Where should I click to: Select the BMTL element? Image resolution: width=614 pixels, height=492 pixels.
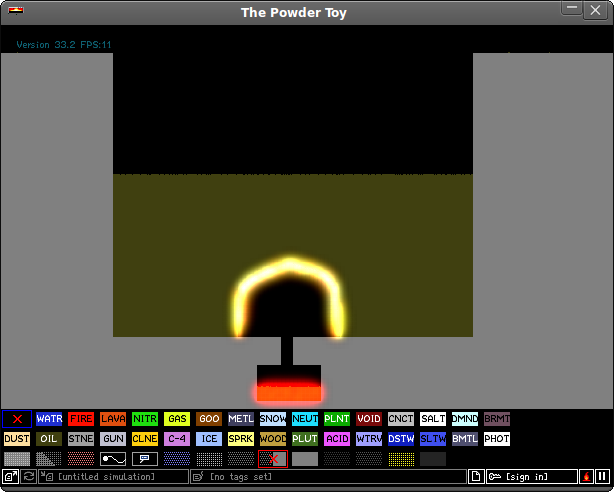tap(465, 439)
